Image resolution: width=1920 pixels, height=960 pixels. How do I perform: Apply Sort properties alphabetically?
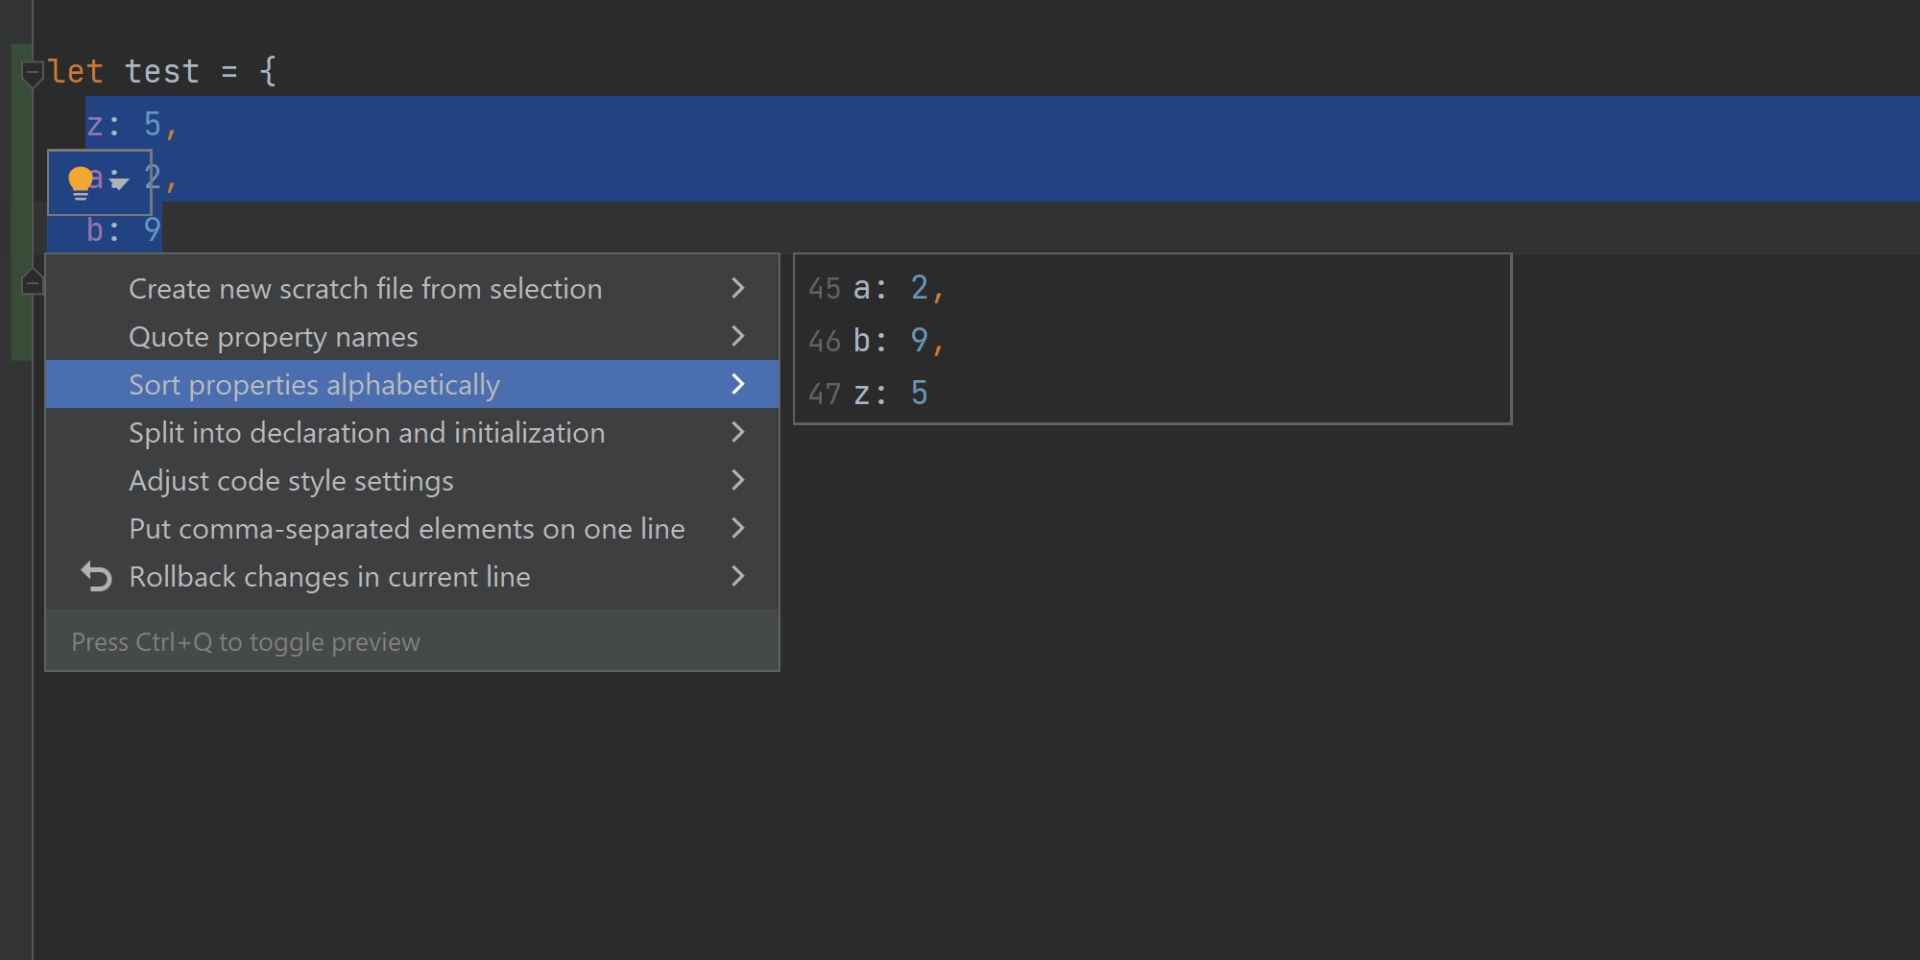tap(412, 385)
